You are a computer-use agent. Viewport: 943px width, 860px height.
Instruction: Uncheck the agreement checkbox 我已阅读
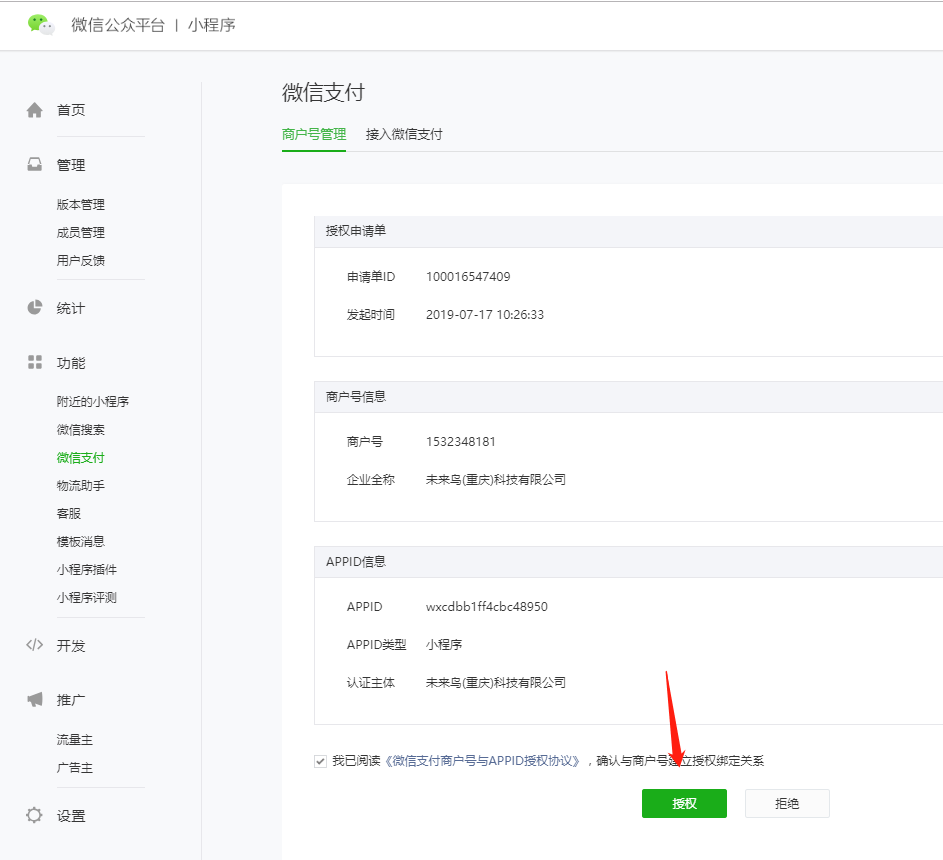click(x=320, y=761)
